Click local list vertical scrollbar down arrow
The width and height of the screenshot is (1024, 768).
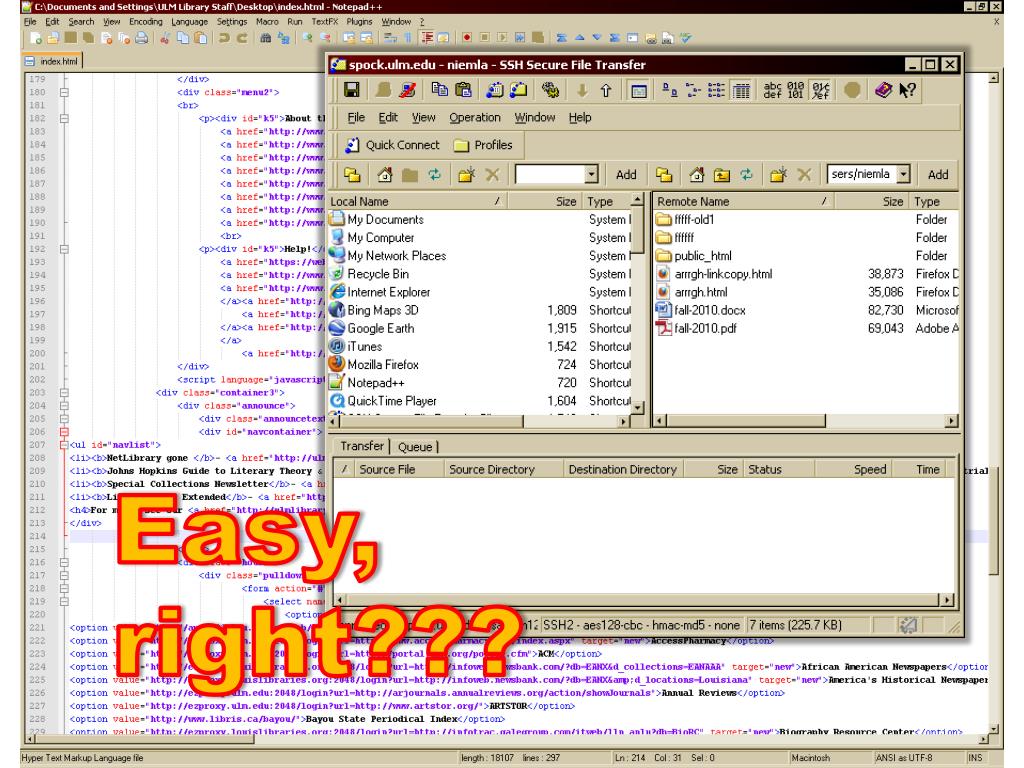tap(638, 408)
